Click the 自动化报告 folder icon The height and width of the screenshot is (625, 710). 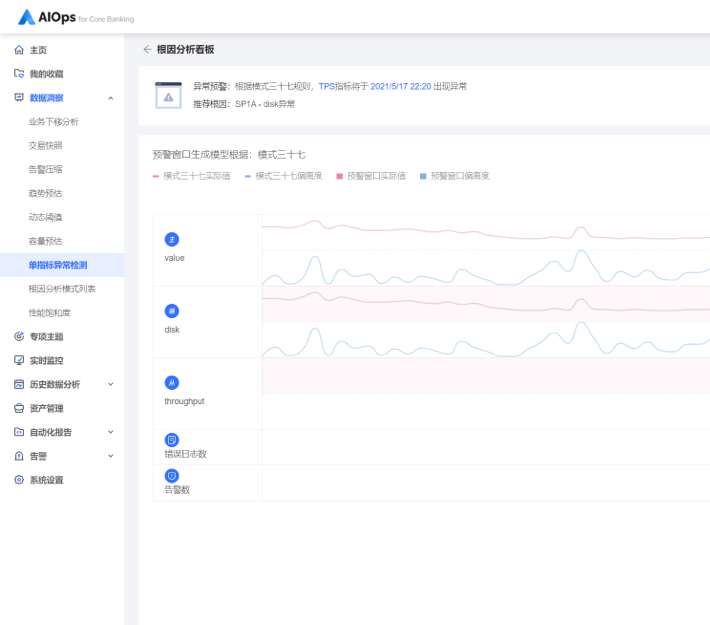pos(19,432)
